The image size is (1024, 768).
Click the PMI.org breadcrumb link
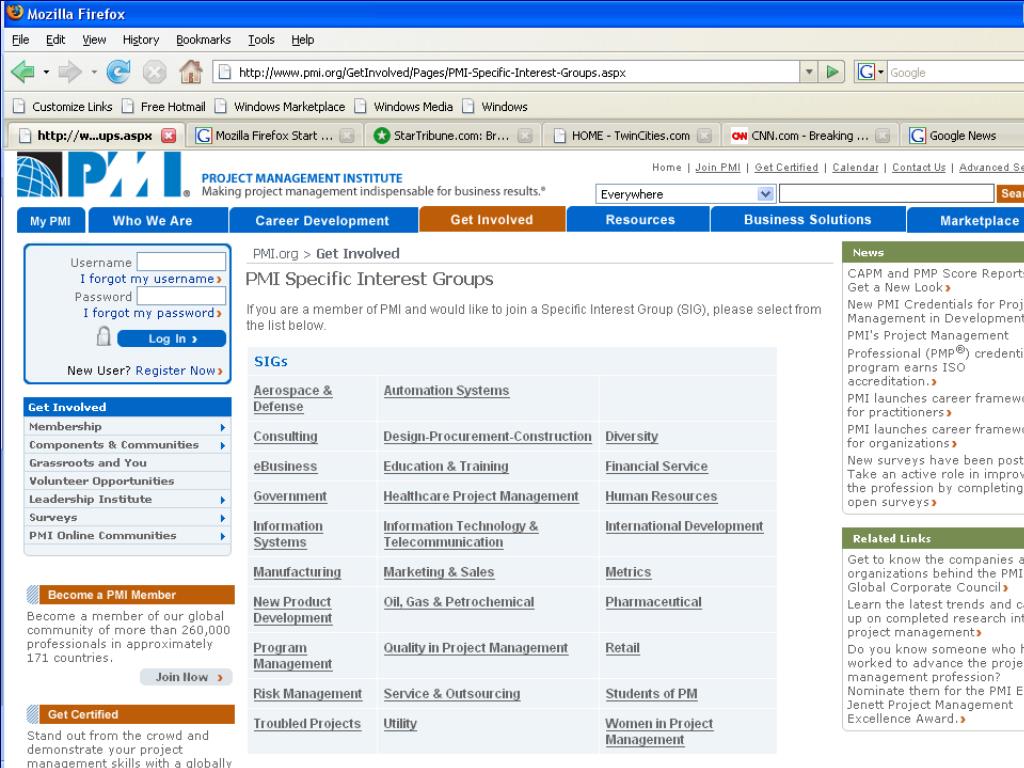(275, 253)
